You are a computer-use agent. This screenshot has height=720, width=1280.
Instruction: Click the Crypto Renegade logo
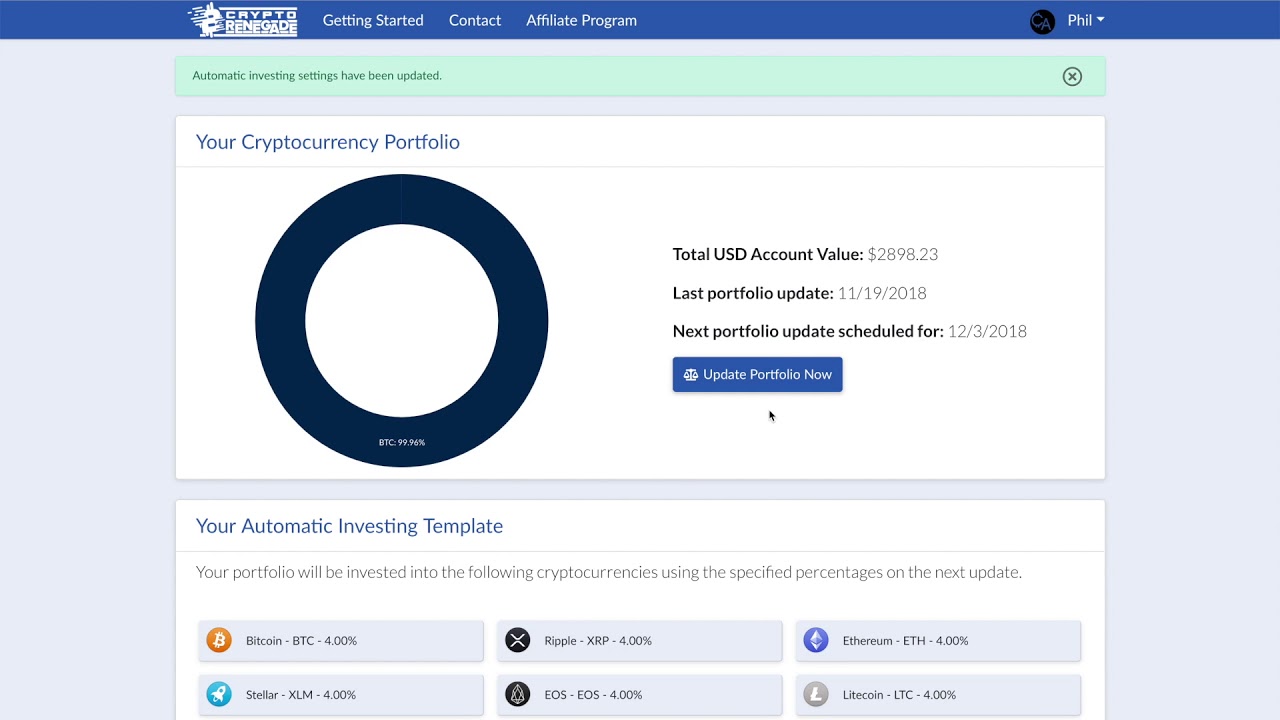pos(243,20)
